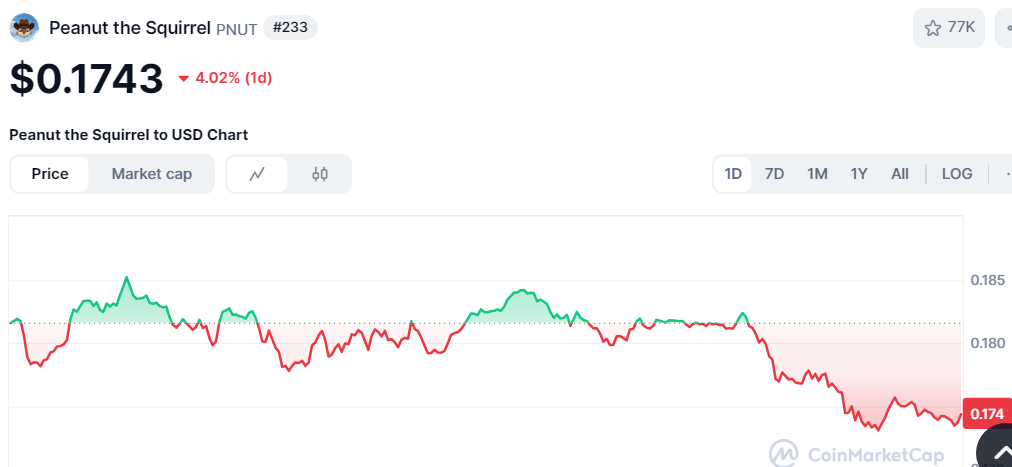Click the red 0.174 current price tag
Image resolution: width=1012 pixels, height=467 pixels.
(x=987, y=414)
